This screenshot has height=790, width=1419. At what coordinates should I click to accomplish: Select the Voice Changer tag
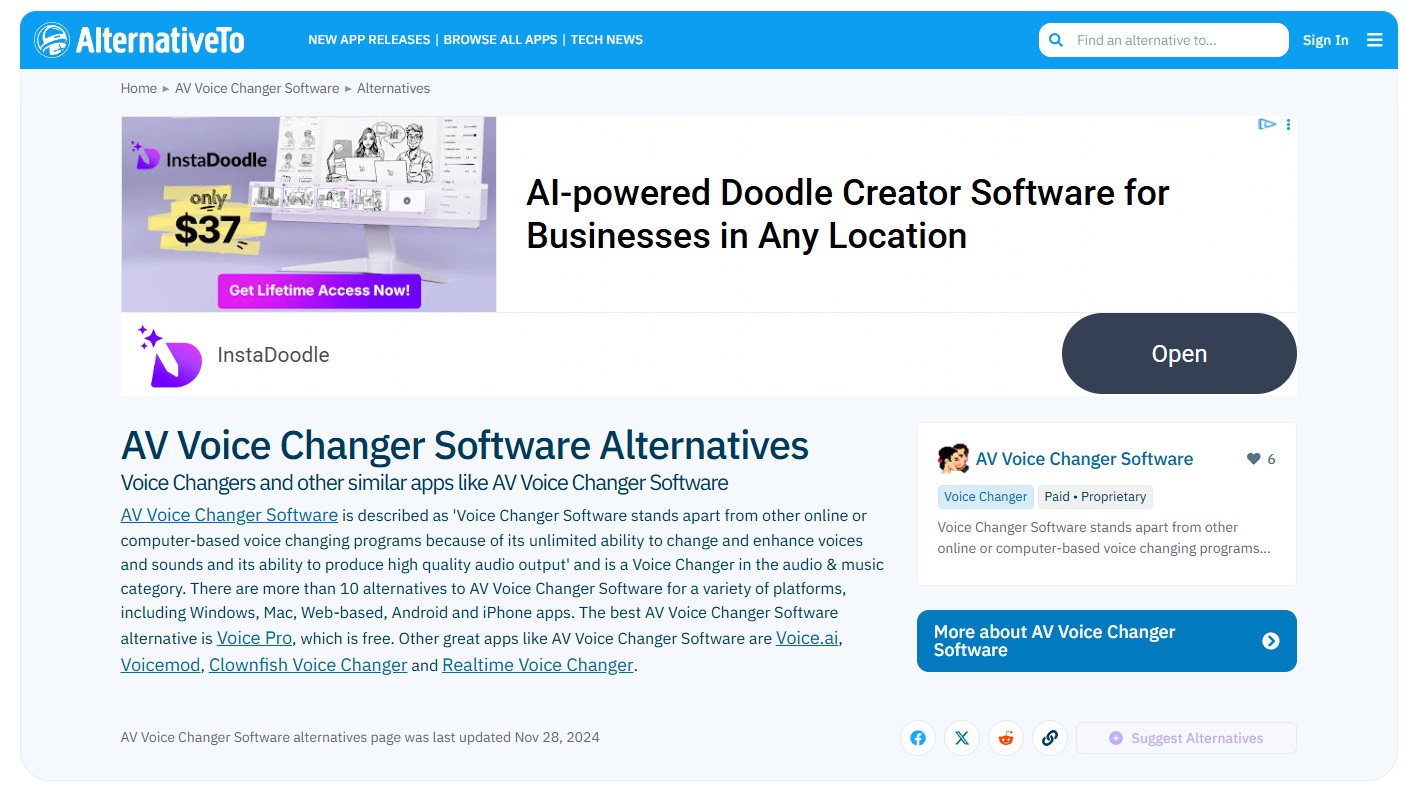tap(986, 497)
